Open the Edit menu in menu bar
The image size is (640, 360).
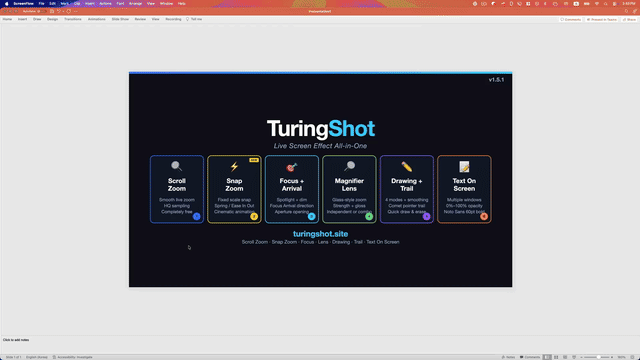(x=52, y=4)
